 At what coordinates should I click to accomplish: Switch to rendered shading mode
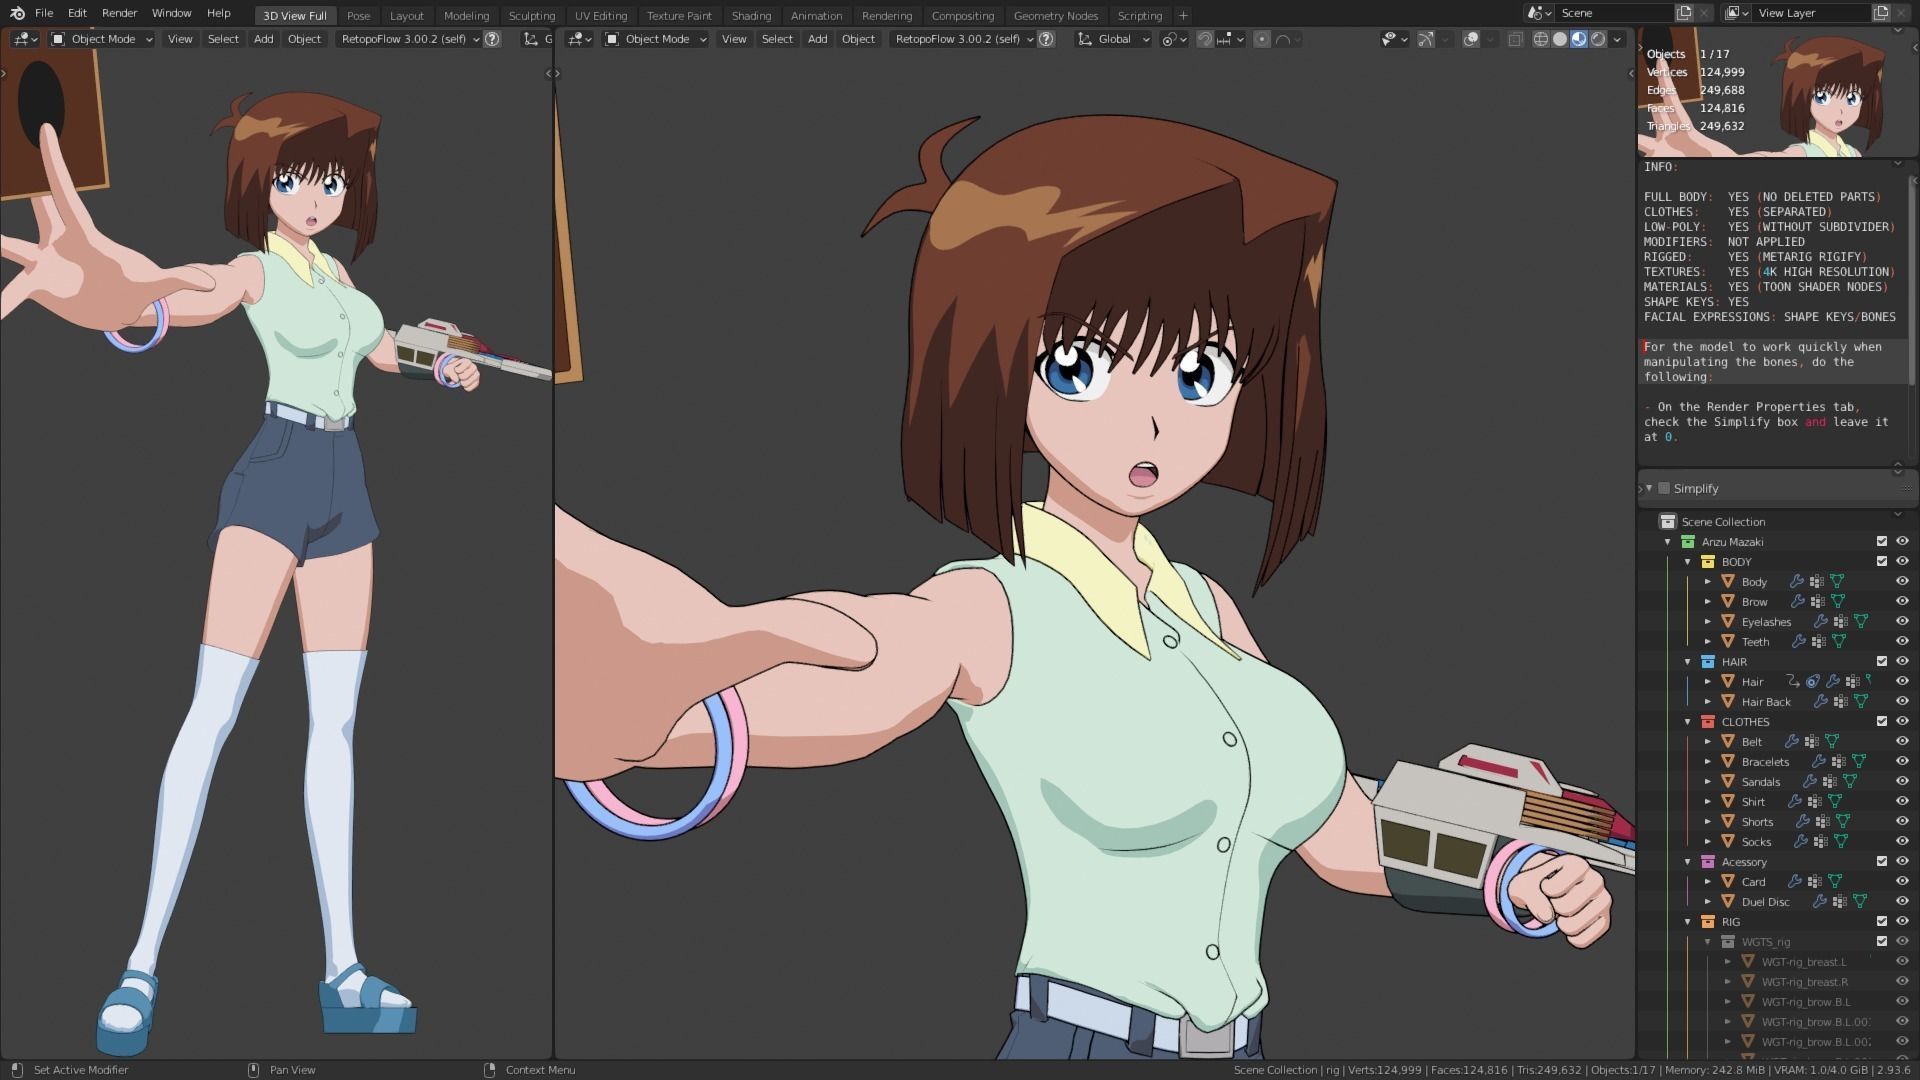pyautogui.click(x=1598, y=39)
